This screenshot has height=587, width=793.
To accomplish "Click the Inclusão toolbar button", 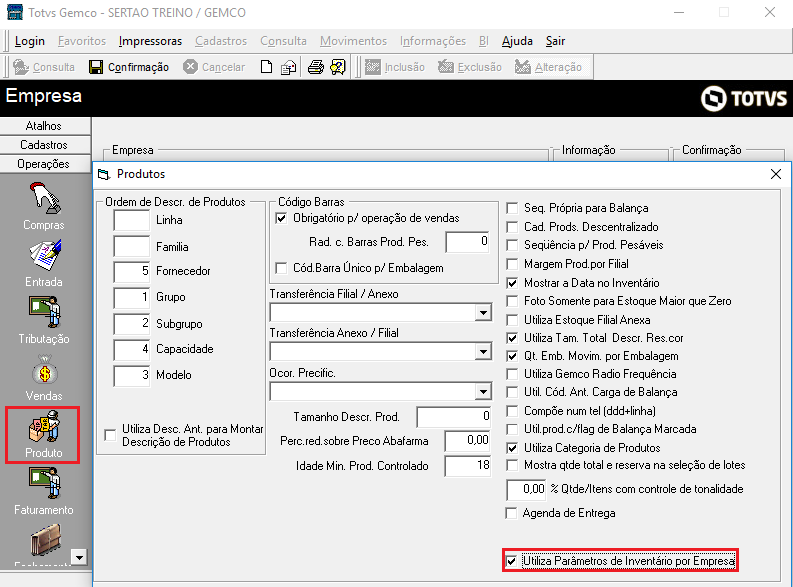I will pos(394,67).
